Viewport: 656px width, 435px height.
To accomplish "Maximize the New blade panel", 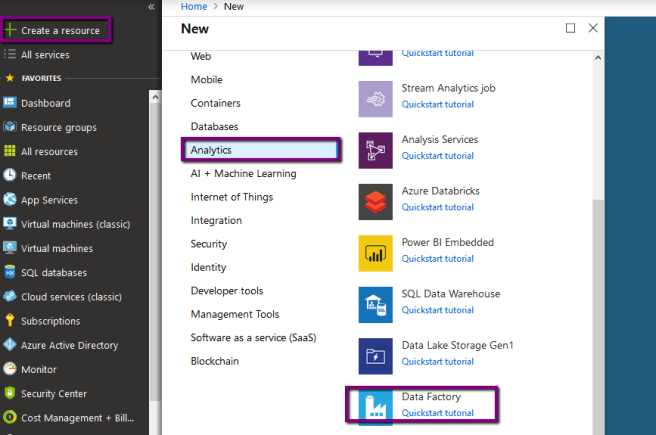I will click(570, 29).
